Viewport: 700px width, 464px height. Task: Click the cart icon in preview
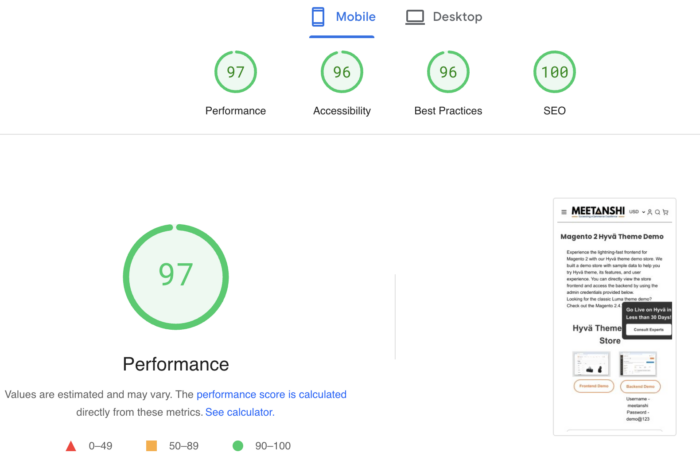coord(665,212)
